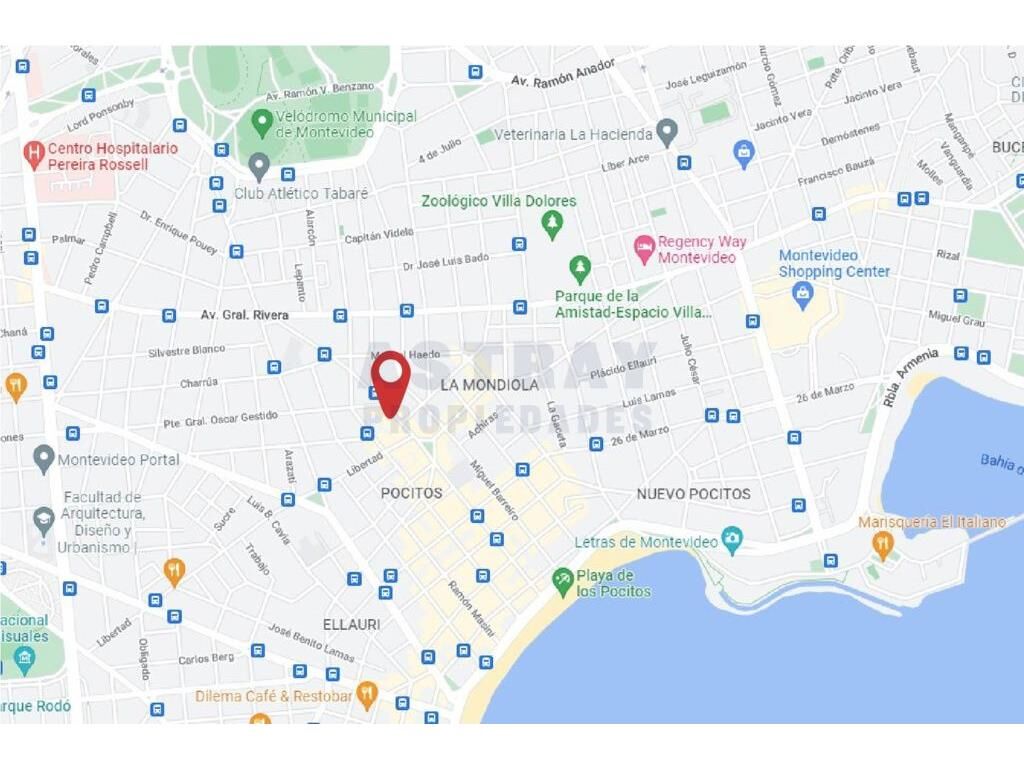The image size is (1024, 769).
Task: Open the Marisquería El Italiano restaurant icon
Action: [x=883, y=546]
